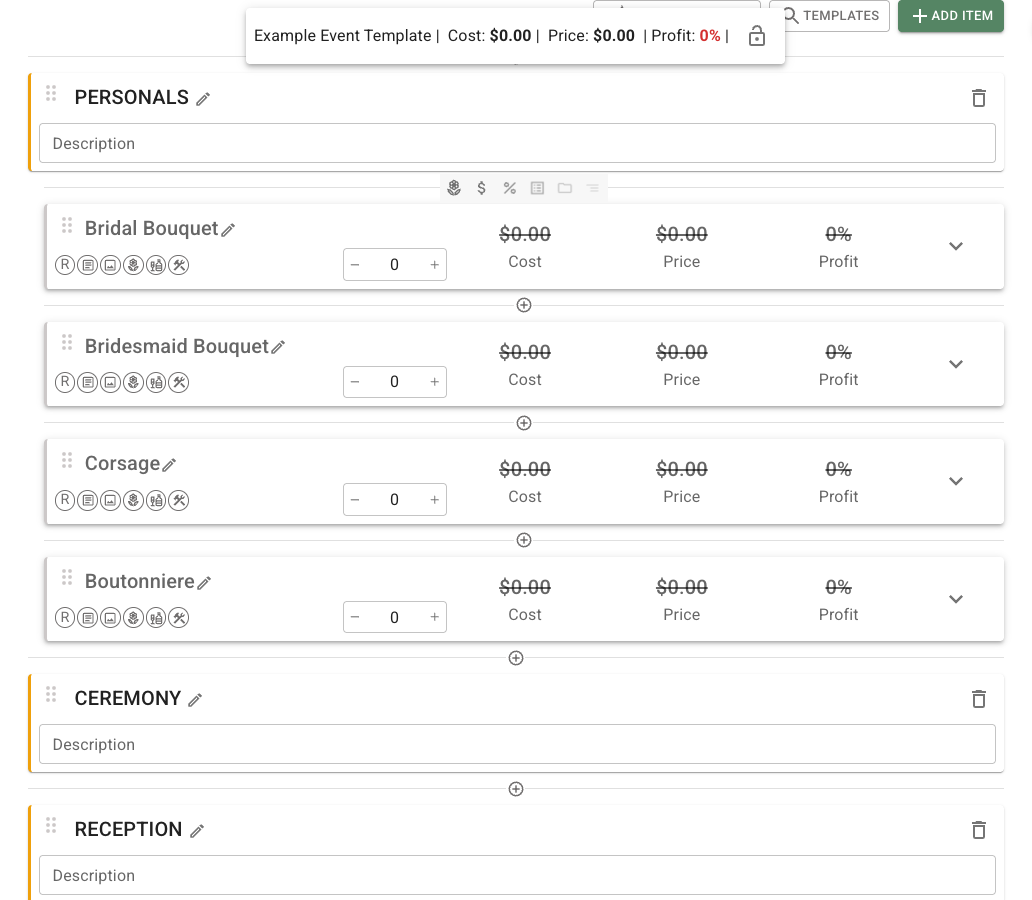This screenshot has height=900, width=1032.
Task: Open the TEMPLATES search button
Action: (x=829, y=16)
